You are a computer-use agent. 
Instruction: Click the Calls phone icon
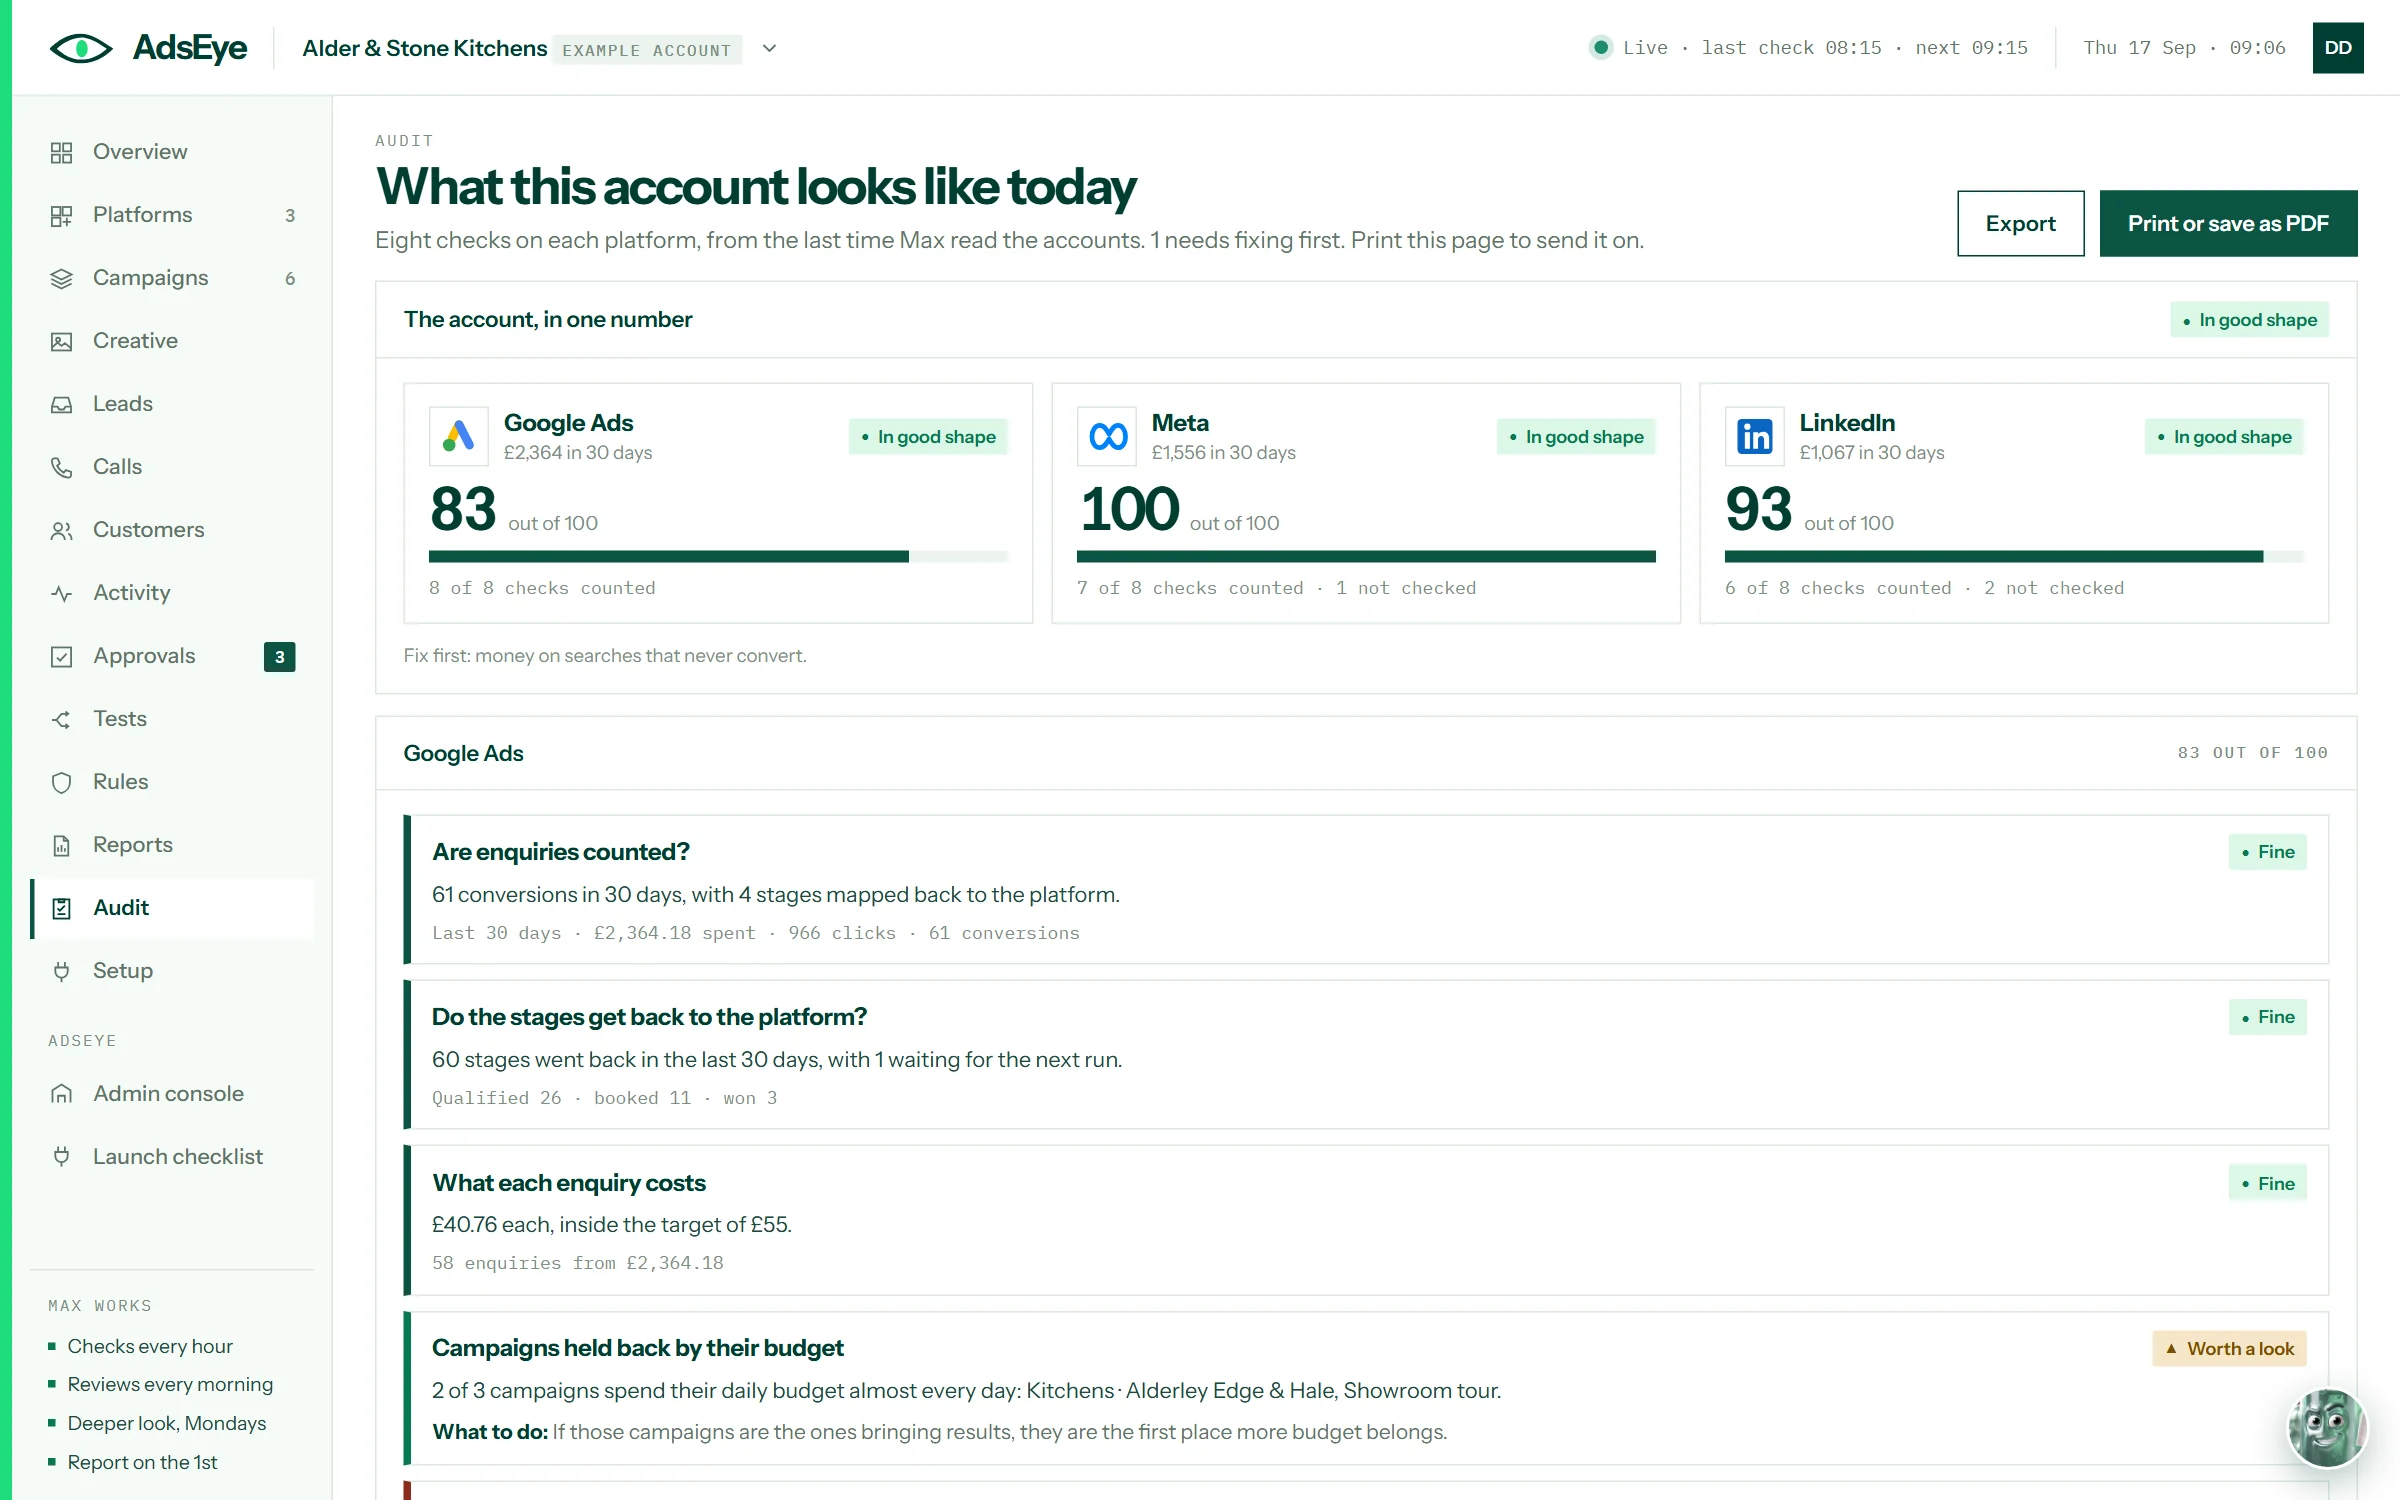tap(62, 467)
